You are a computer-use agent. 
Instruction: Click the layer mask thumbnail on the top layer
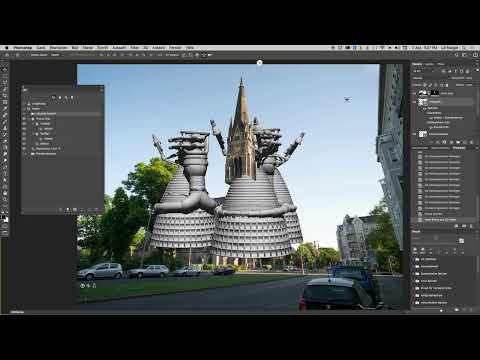pos(434,93)
